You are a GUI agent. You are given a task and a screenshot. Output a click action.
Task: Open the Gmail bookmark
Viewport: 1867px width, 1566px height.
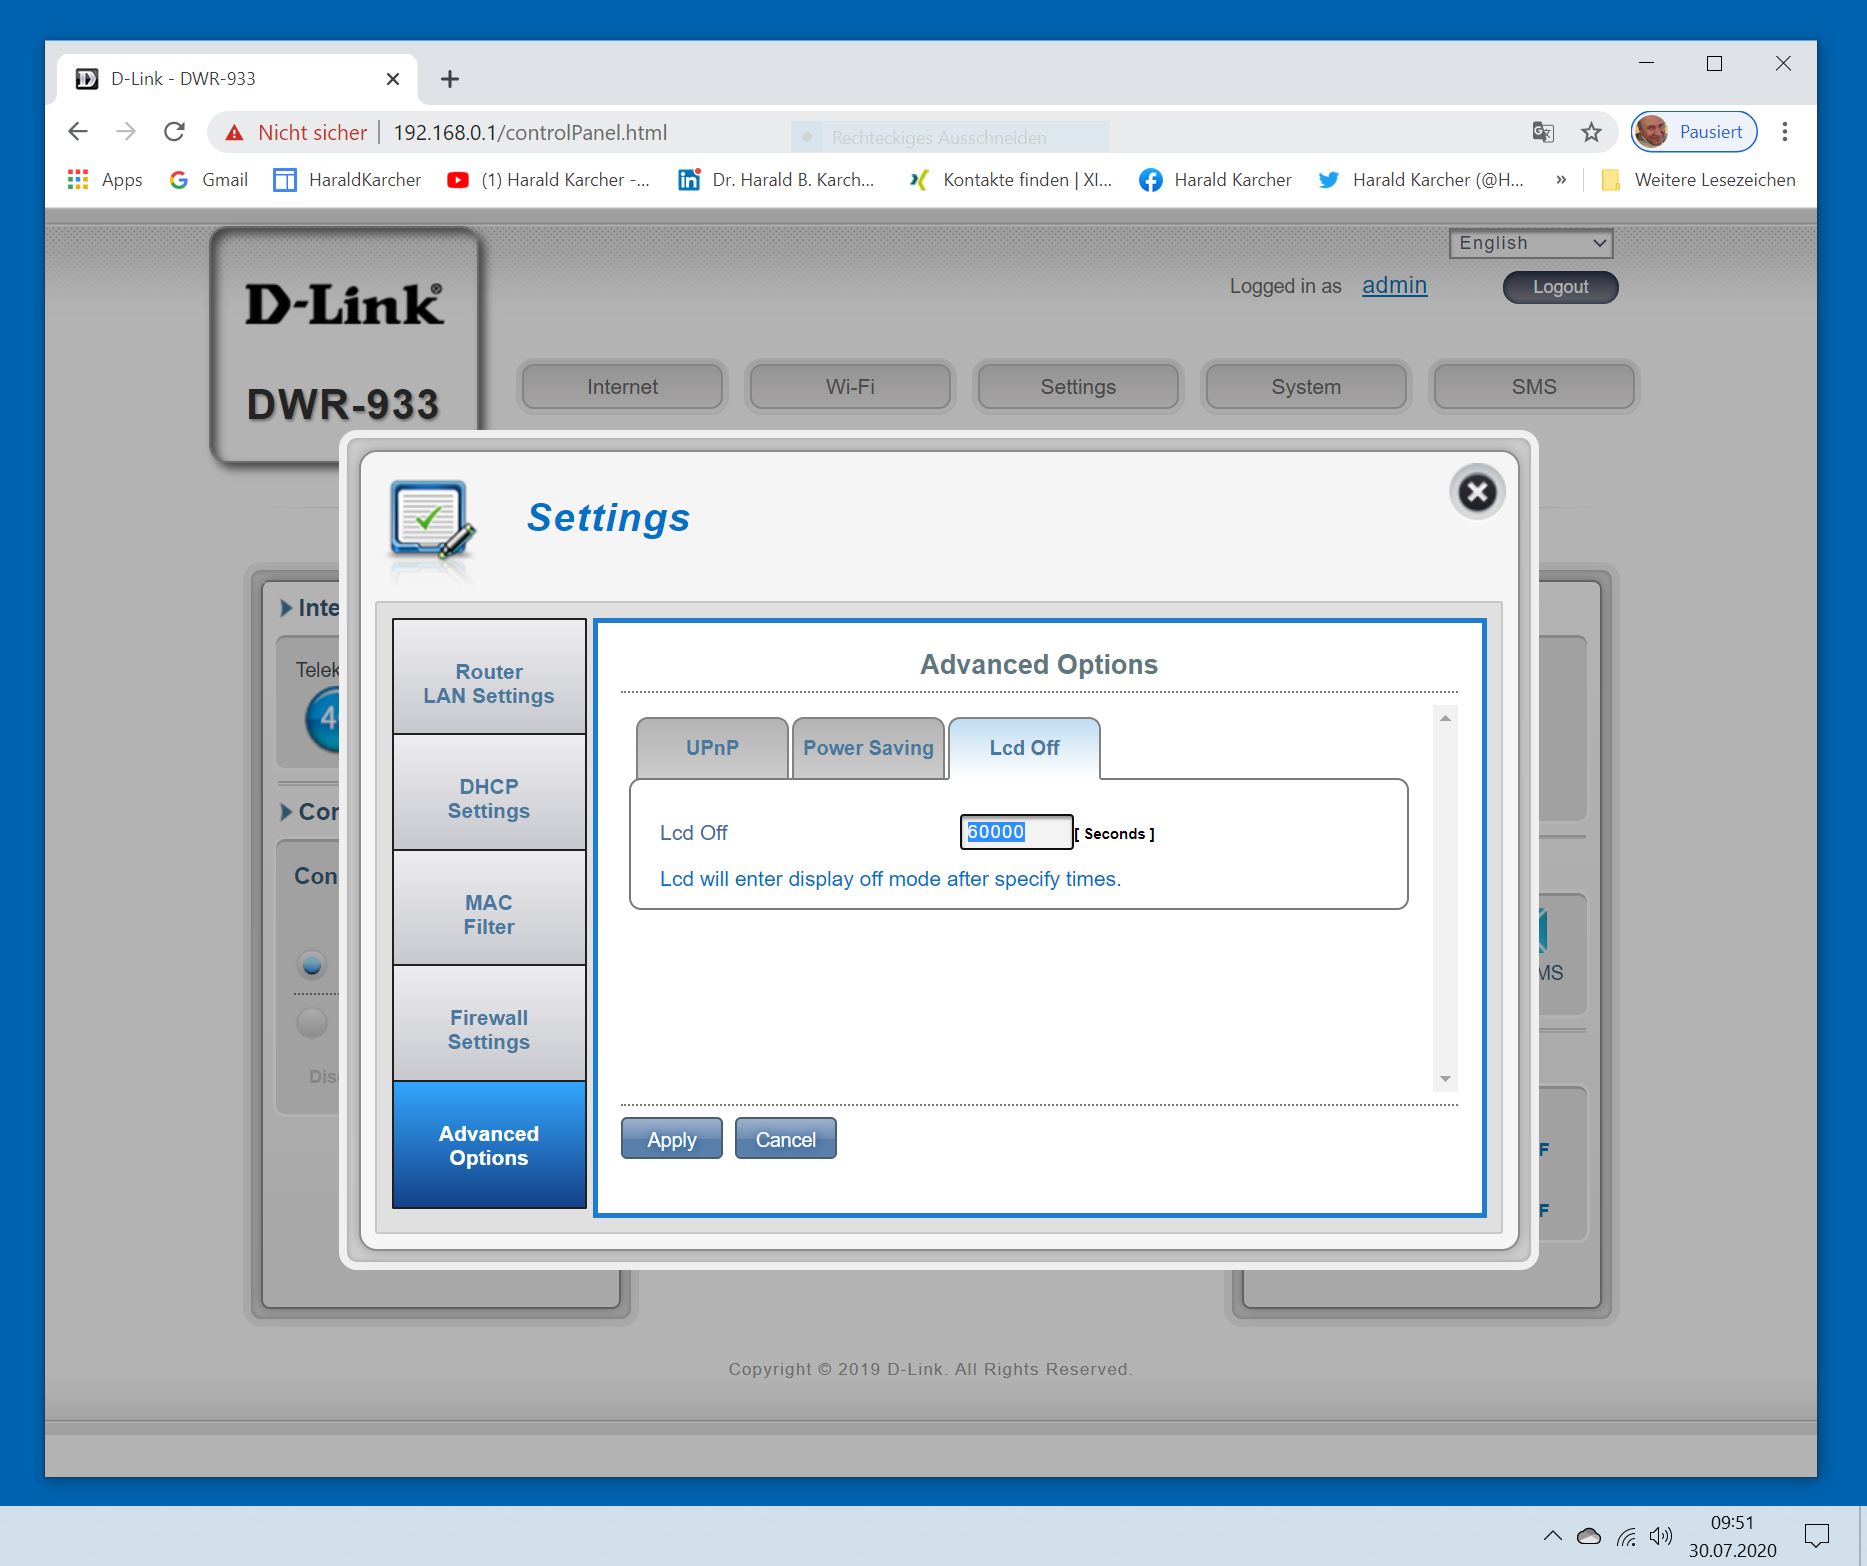pyautogui.click(x=208, y=180)
